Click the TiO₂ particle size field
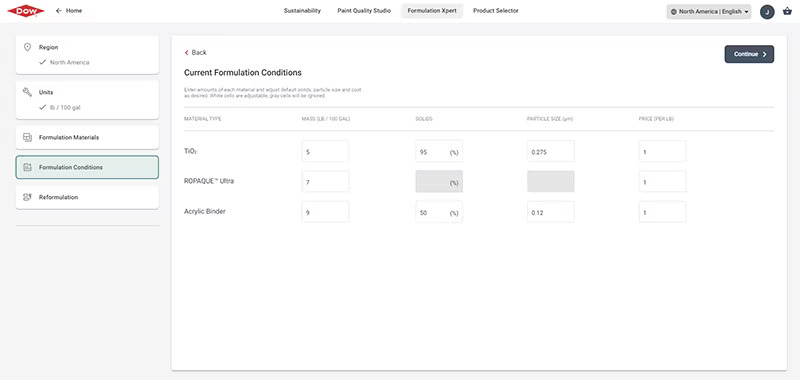The width and height of the screenshot is (800, 380). (x=551, y=151)
